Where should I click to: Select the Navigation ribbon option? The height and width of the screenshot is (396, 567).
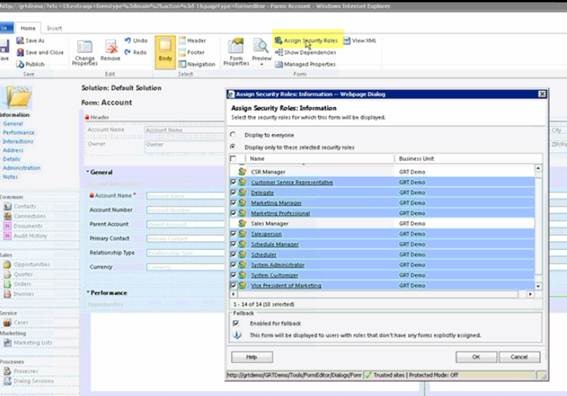pyautogui.click(x=197, y=64)
